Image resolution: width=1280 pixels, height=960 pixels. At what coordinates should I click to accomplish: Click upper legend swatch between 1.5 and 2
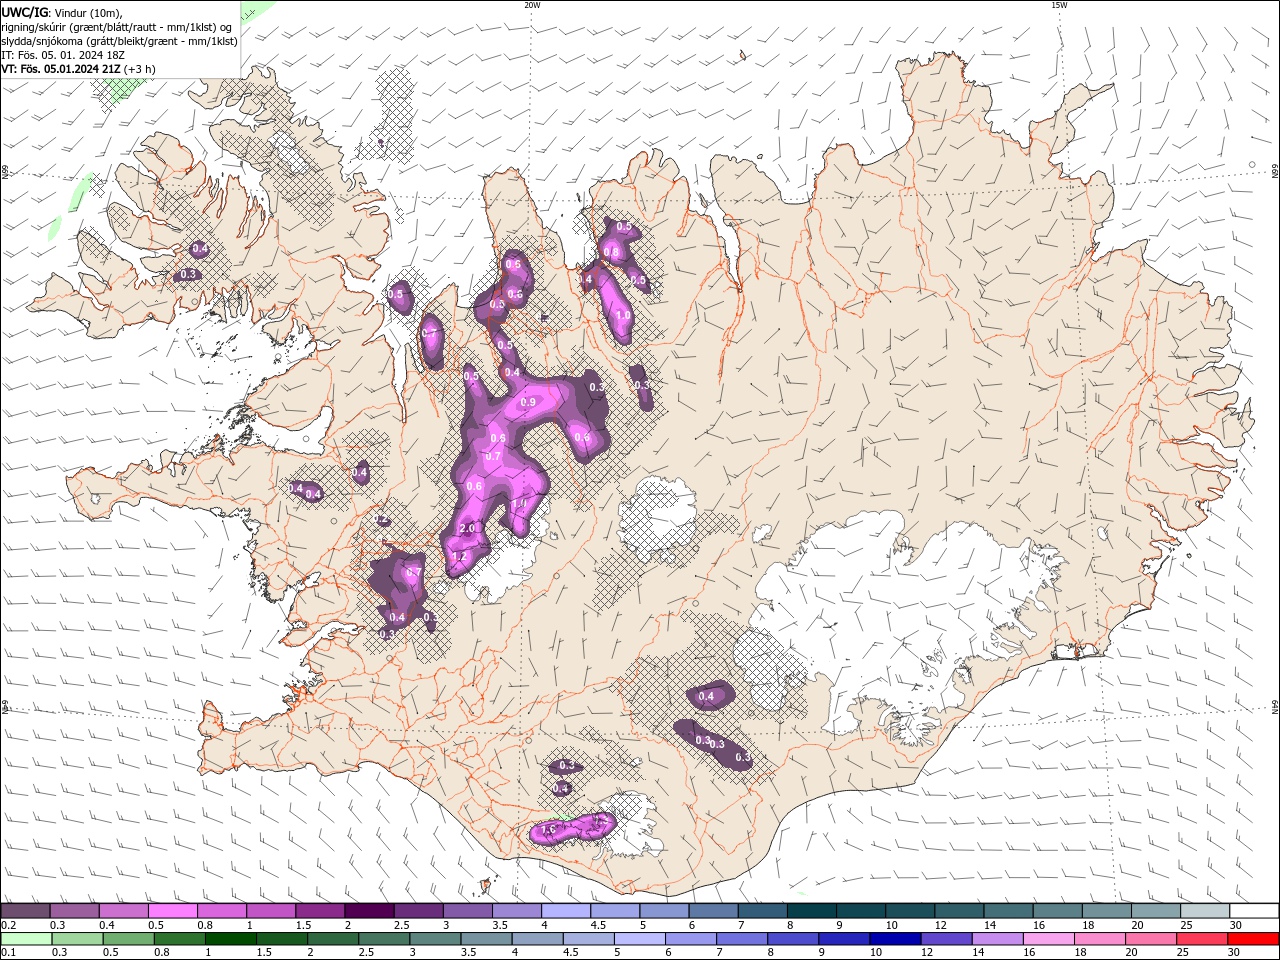(320, 910)
